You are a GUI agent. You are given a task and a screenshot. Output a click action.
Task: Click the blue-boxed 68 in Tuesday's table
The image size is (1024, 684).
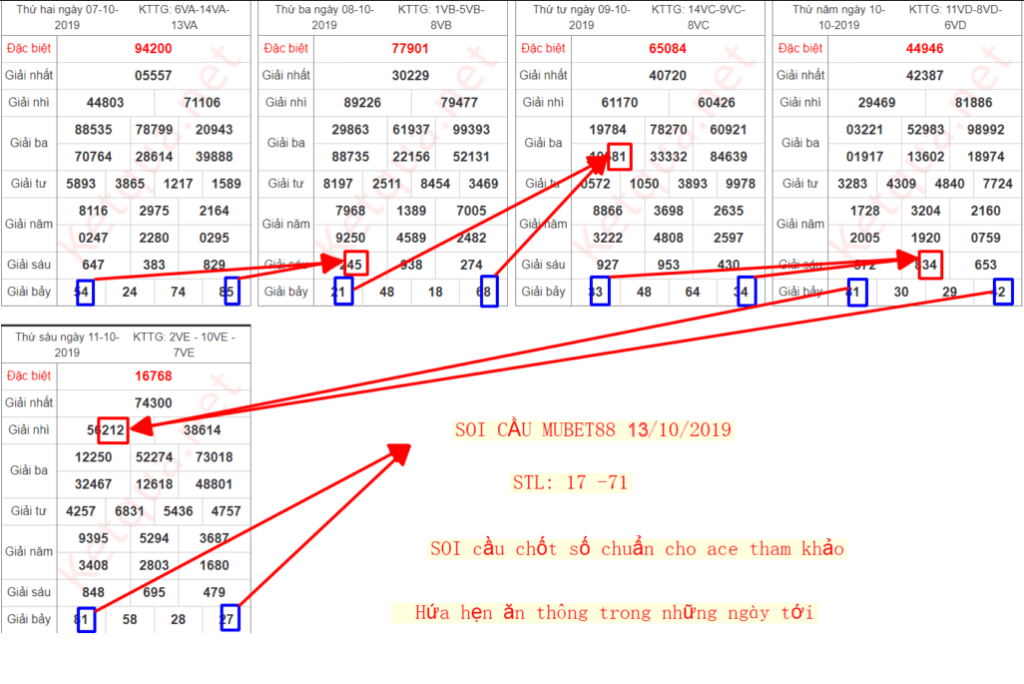[x=488, y=291]
